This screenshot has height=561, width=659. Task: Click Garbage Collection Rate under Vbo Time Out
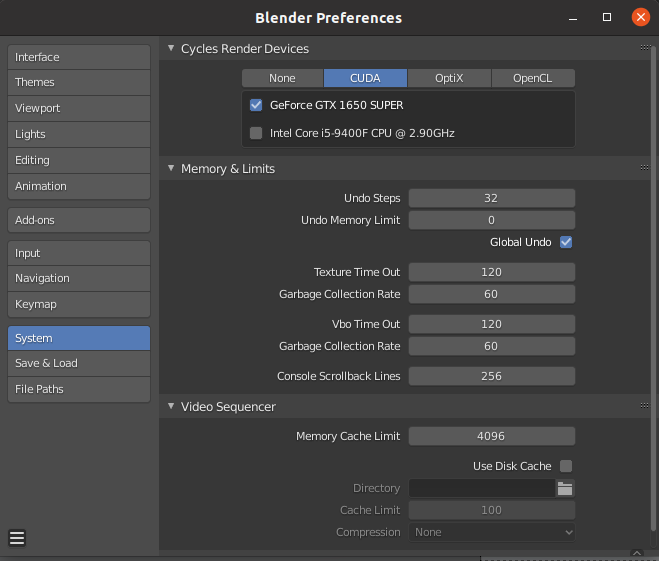(x=492, y=346)
